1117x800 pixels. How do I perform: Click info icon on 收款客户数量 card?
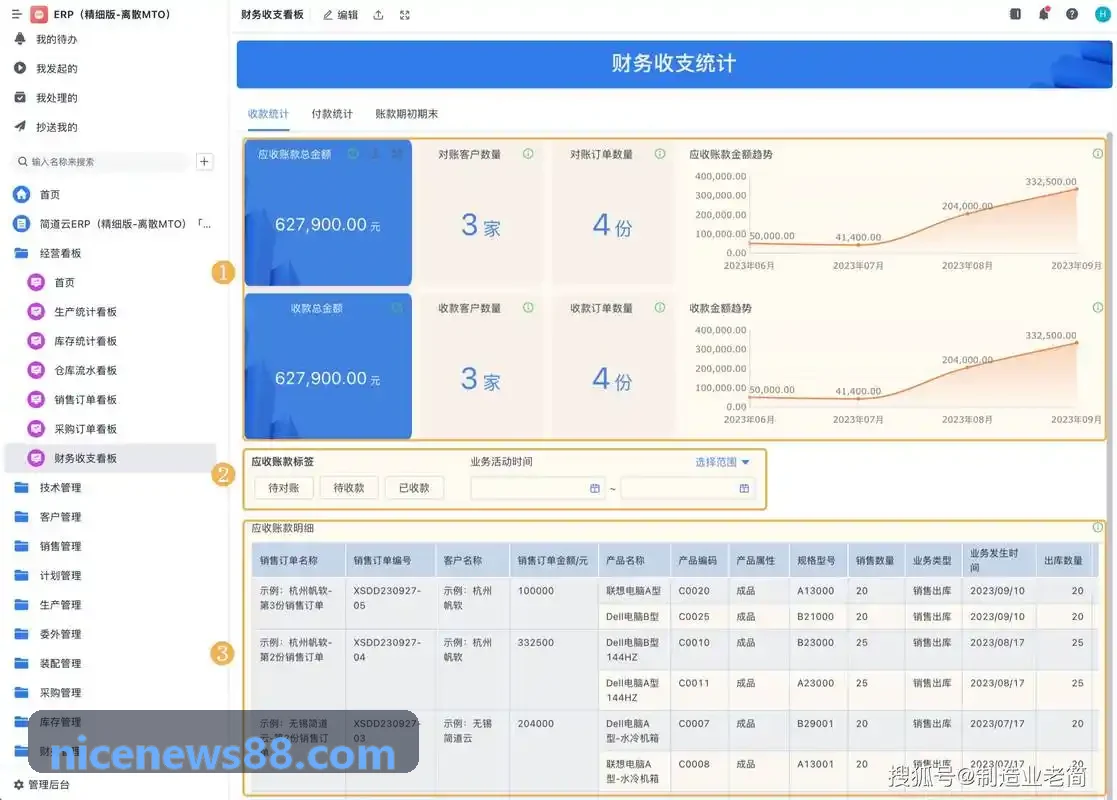point(528,308)
